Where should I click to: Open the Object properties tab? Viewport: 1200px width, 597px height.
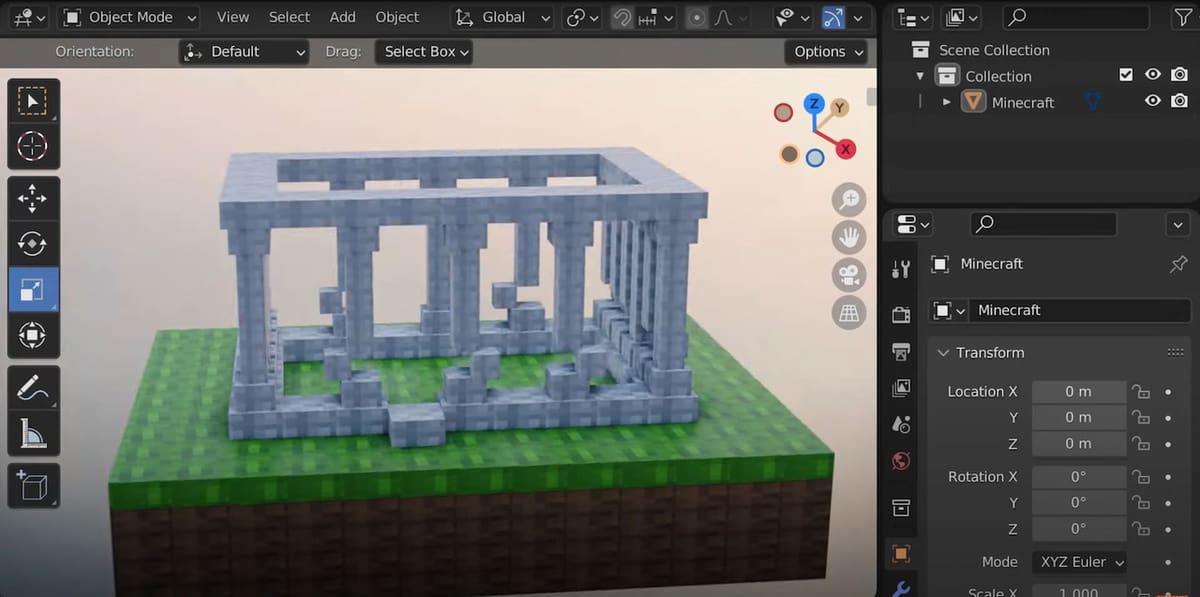point(901,553)
